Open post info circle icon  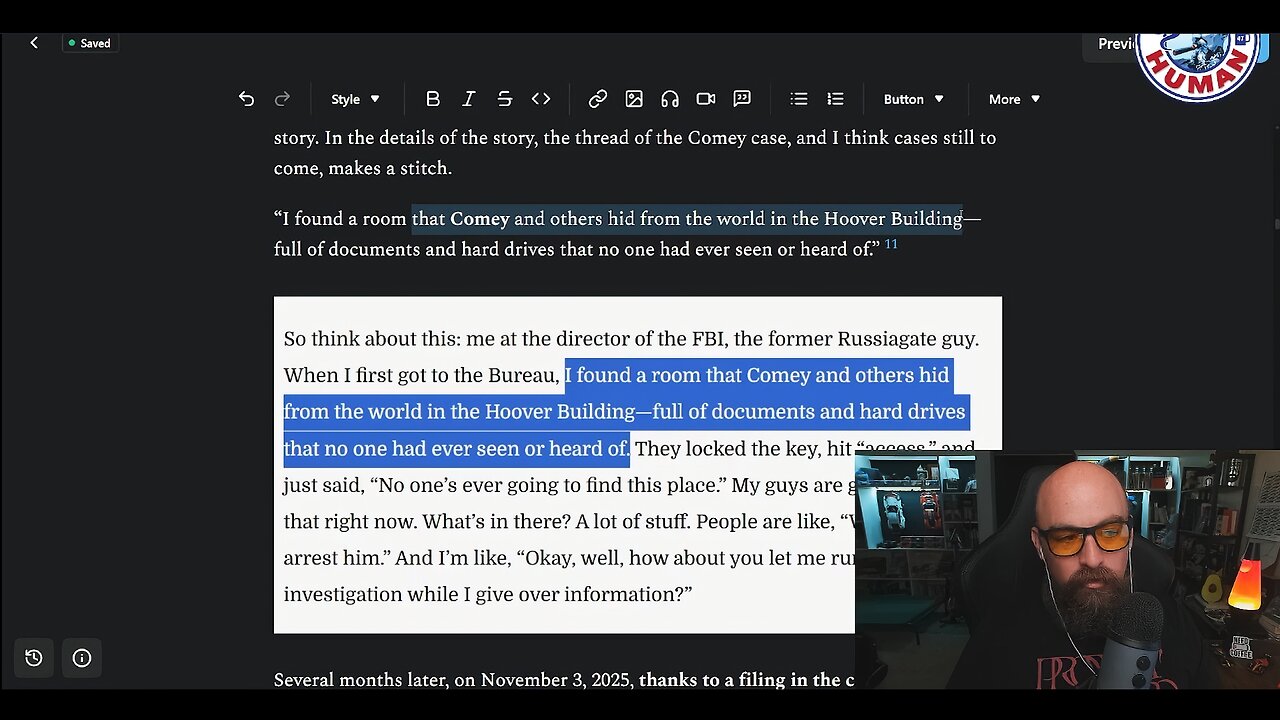coord(82,658)
